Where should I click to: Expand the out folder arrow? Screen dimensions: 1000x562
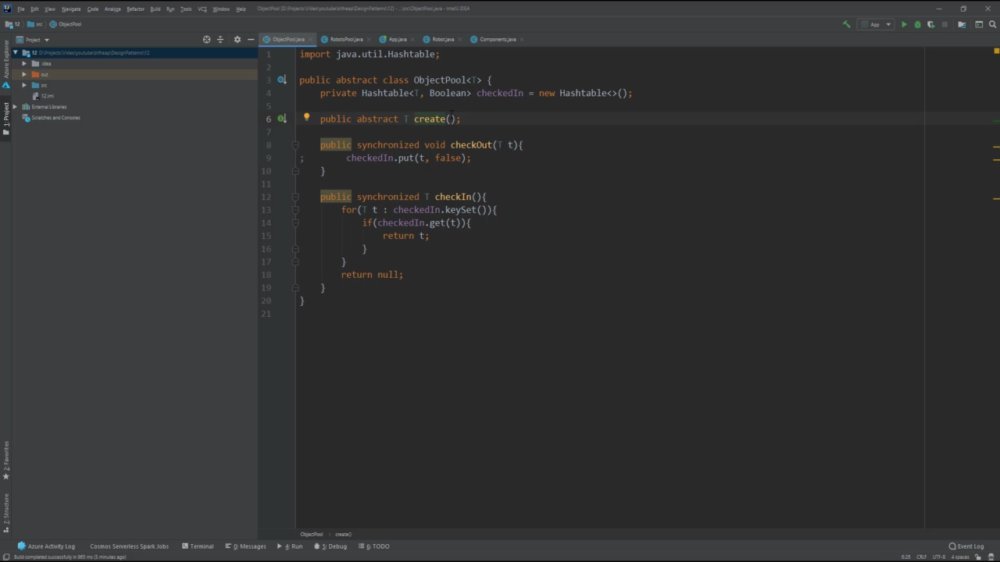click(x=24, y=75)
